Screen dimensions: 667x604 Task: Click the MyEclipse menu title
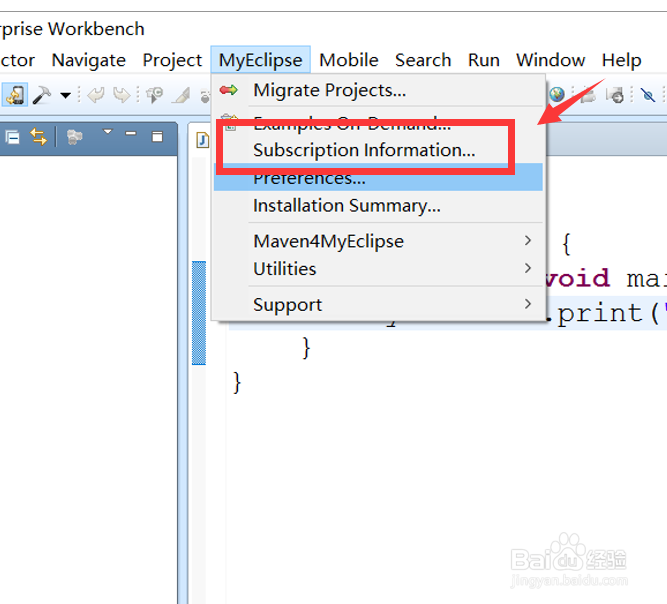(260, 60)
